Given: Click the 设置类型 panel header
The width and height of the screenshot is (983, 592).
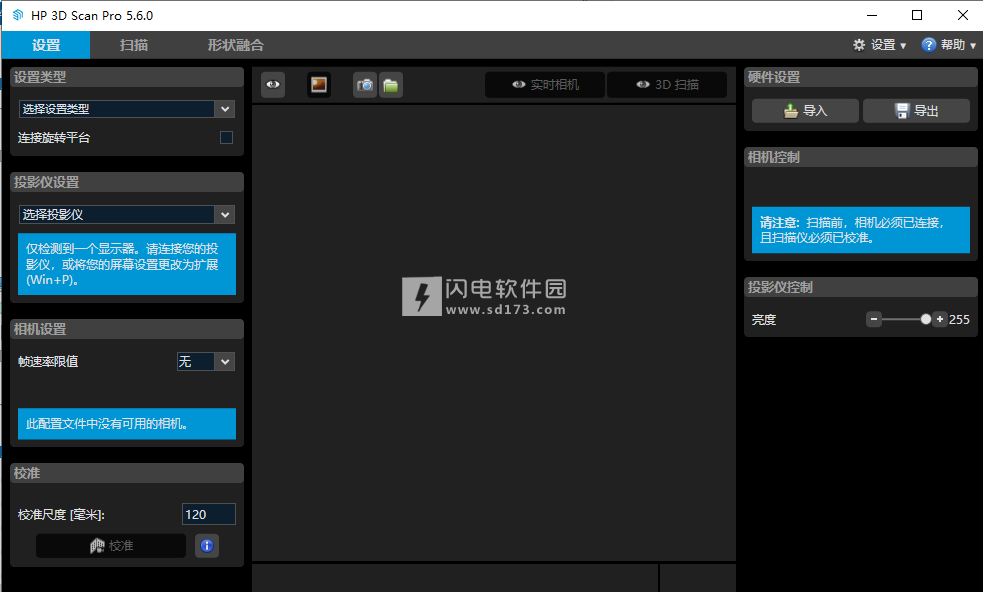Looking at the screenshot, I should 127,77.
